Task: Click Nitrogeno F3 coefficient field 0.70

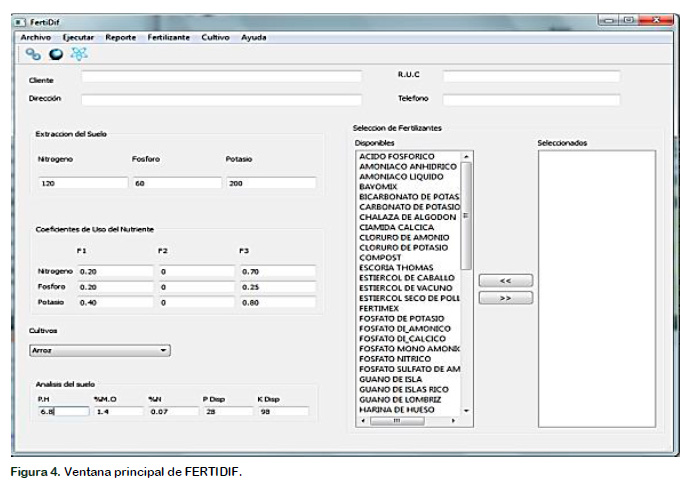Action: coord(278,271)
